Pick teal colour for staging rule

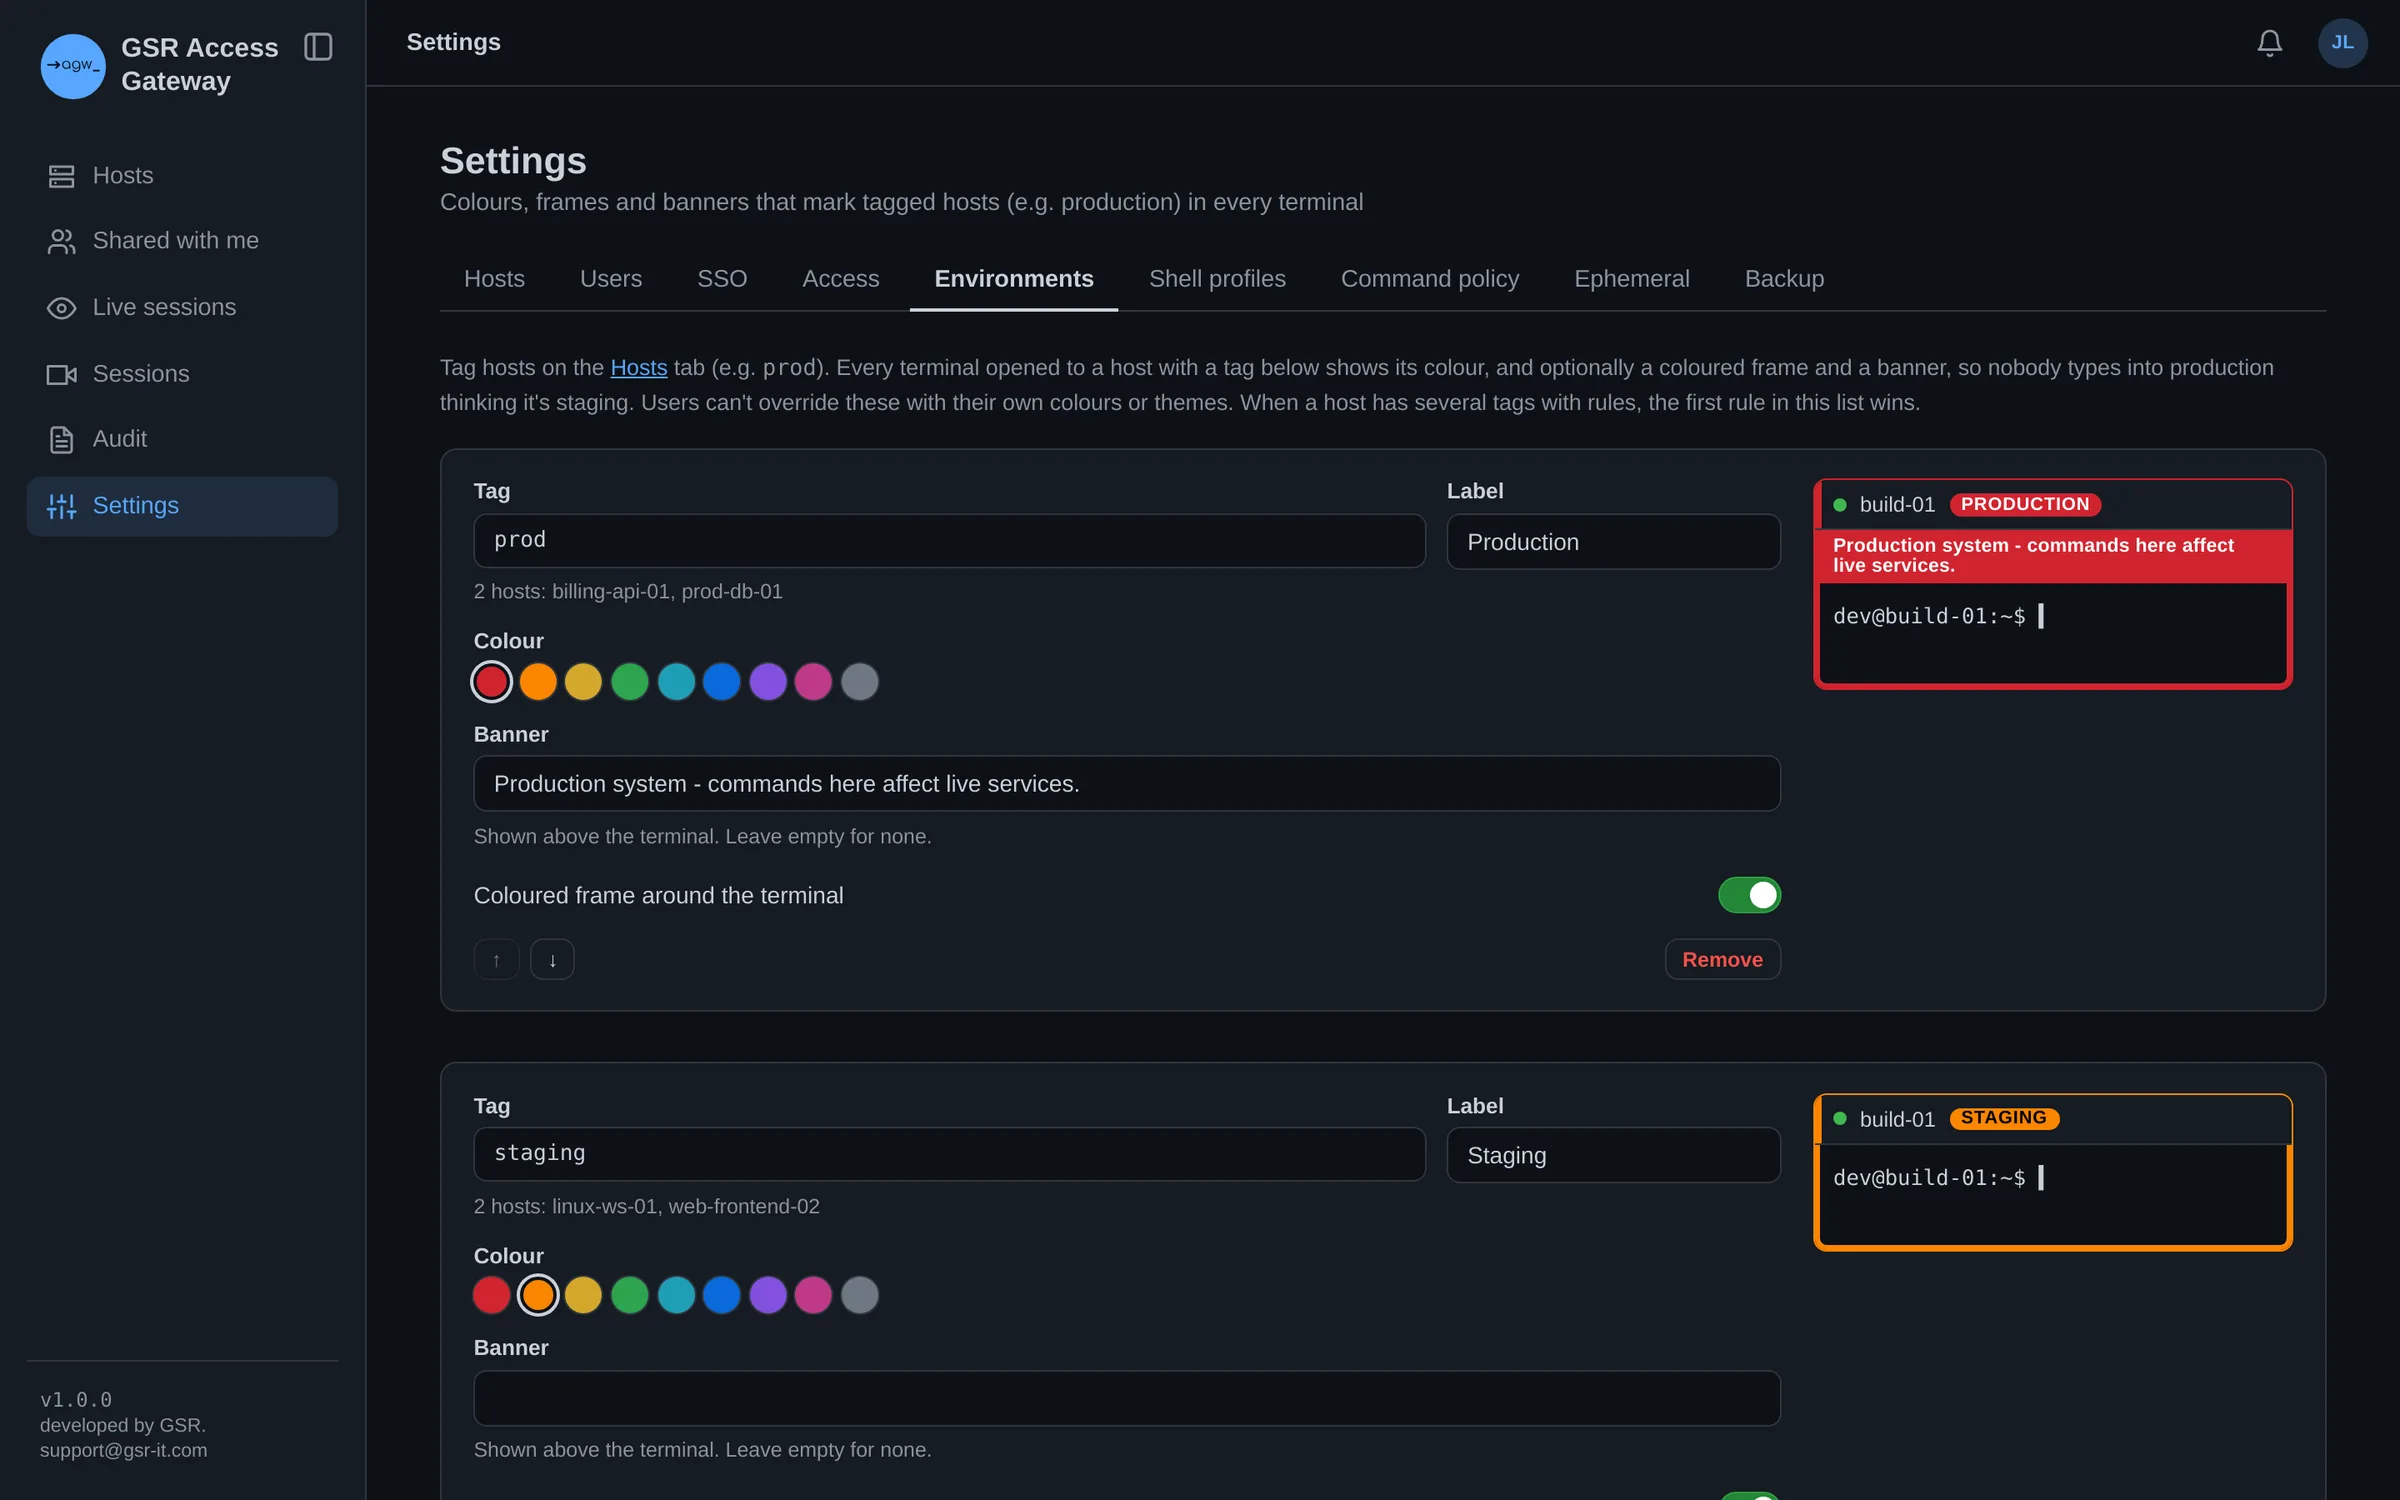coord(676,1295)
